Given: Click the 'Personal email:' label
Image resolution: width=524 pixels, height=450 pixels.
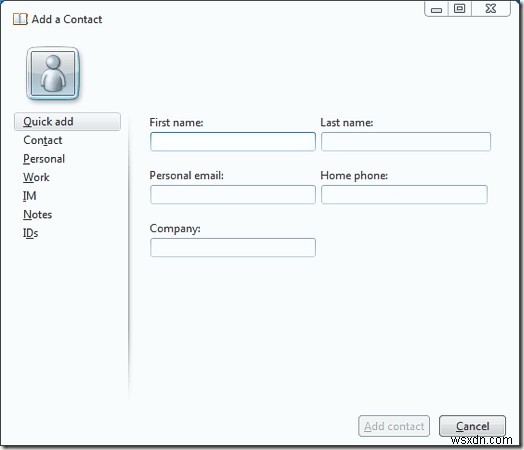Looking at the screenshot, I should tap(186, 176).
